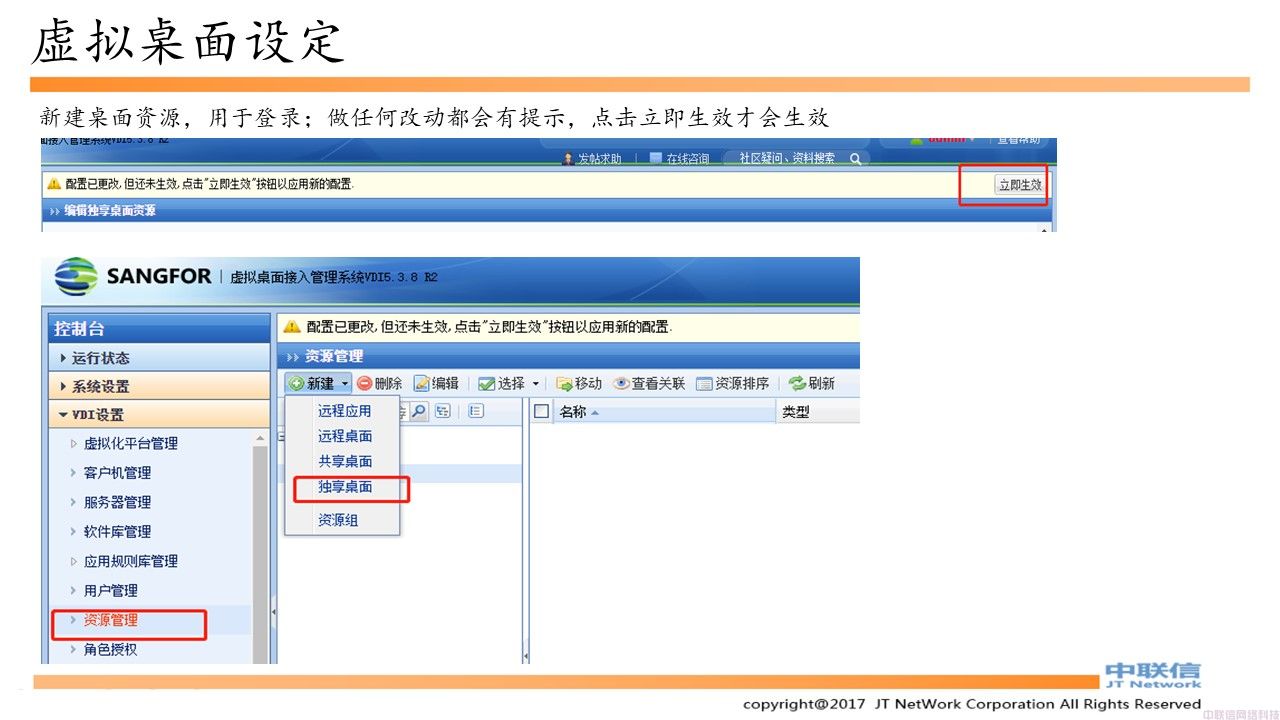
Task: Expand the 运行状态 section
Action: 159,358
